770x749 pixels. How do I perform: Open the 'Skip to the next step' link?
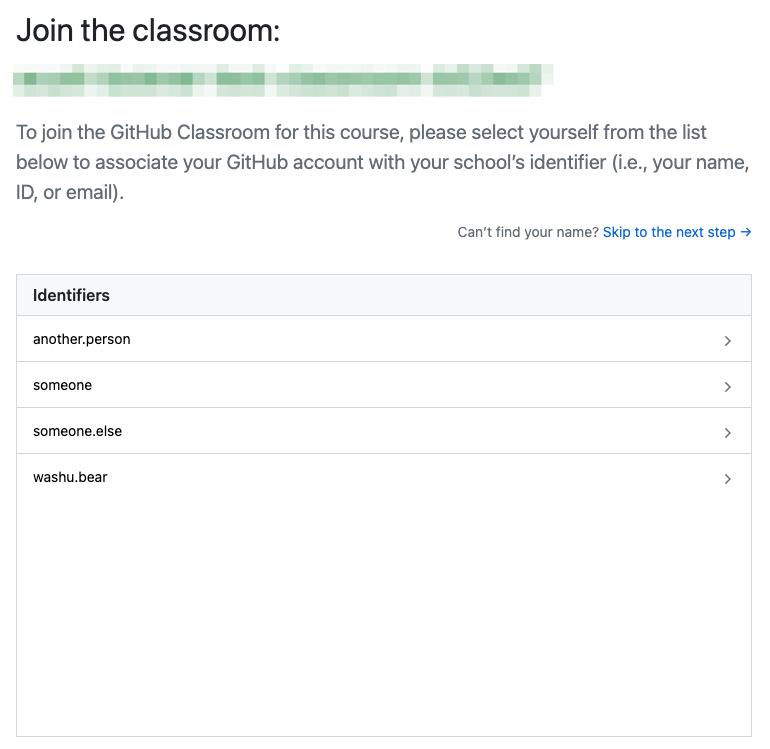click(x=669, y=232)
